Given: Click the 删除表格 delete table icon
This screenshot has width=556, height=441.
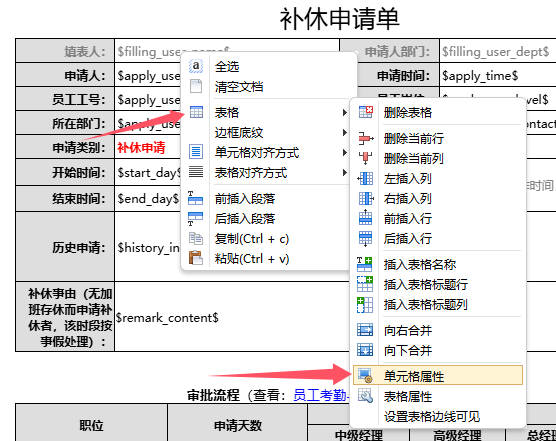Looking at the screenshot, I should click(x=366, y=112).
